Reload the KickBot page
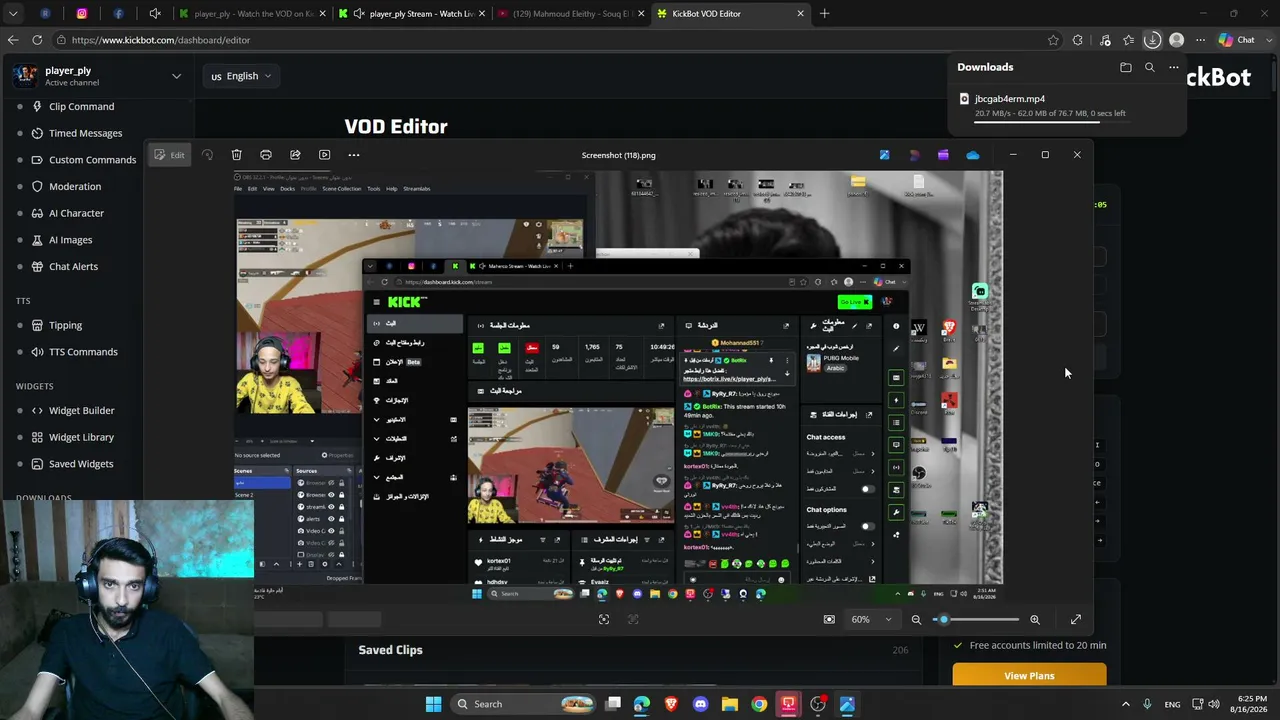This screenshot has height=720, width=1280. point(37,40)
